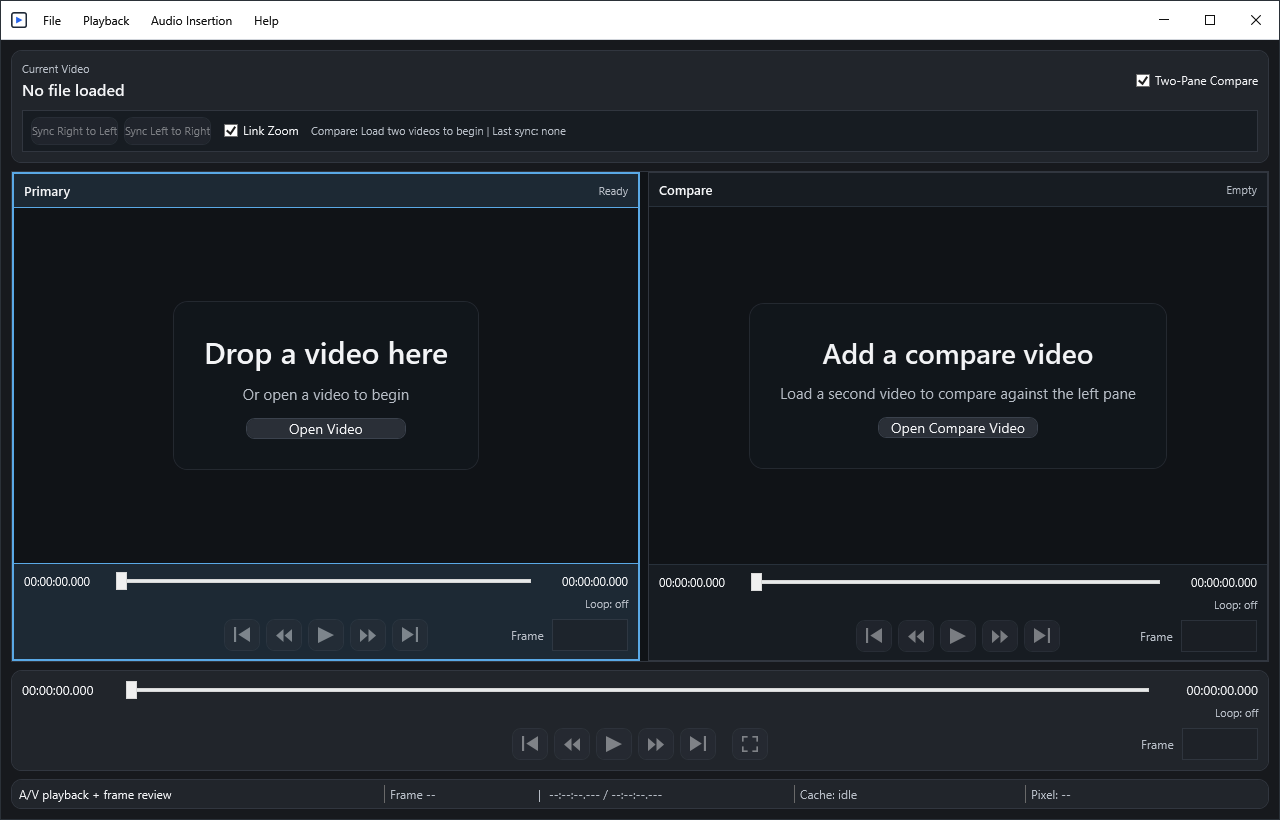Open the Playback menu
Screen dimensions: 1280x820
(106, 20)
